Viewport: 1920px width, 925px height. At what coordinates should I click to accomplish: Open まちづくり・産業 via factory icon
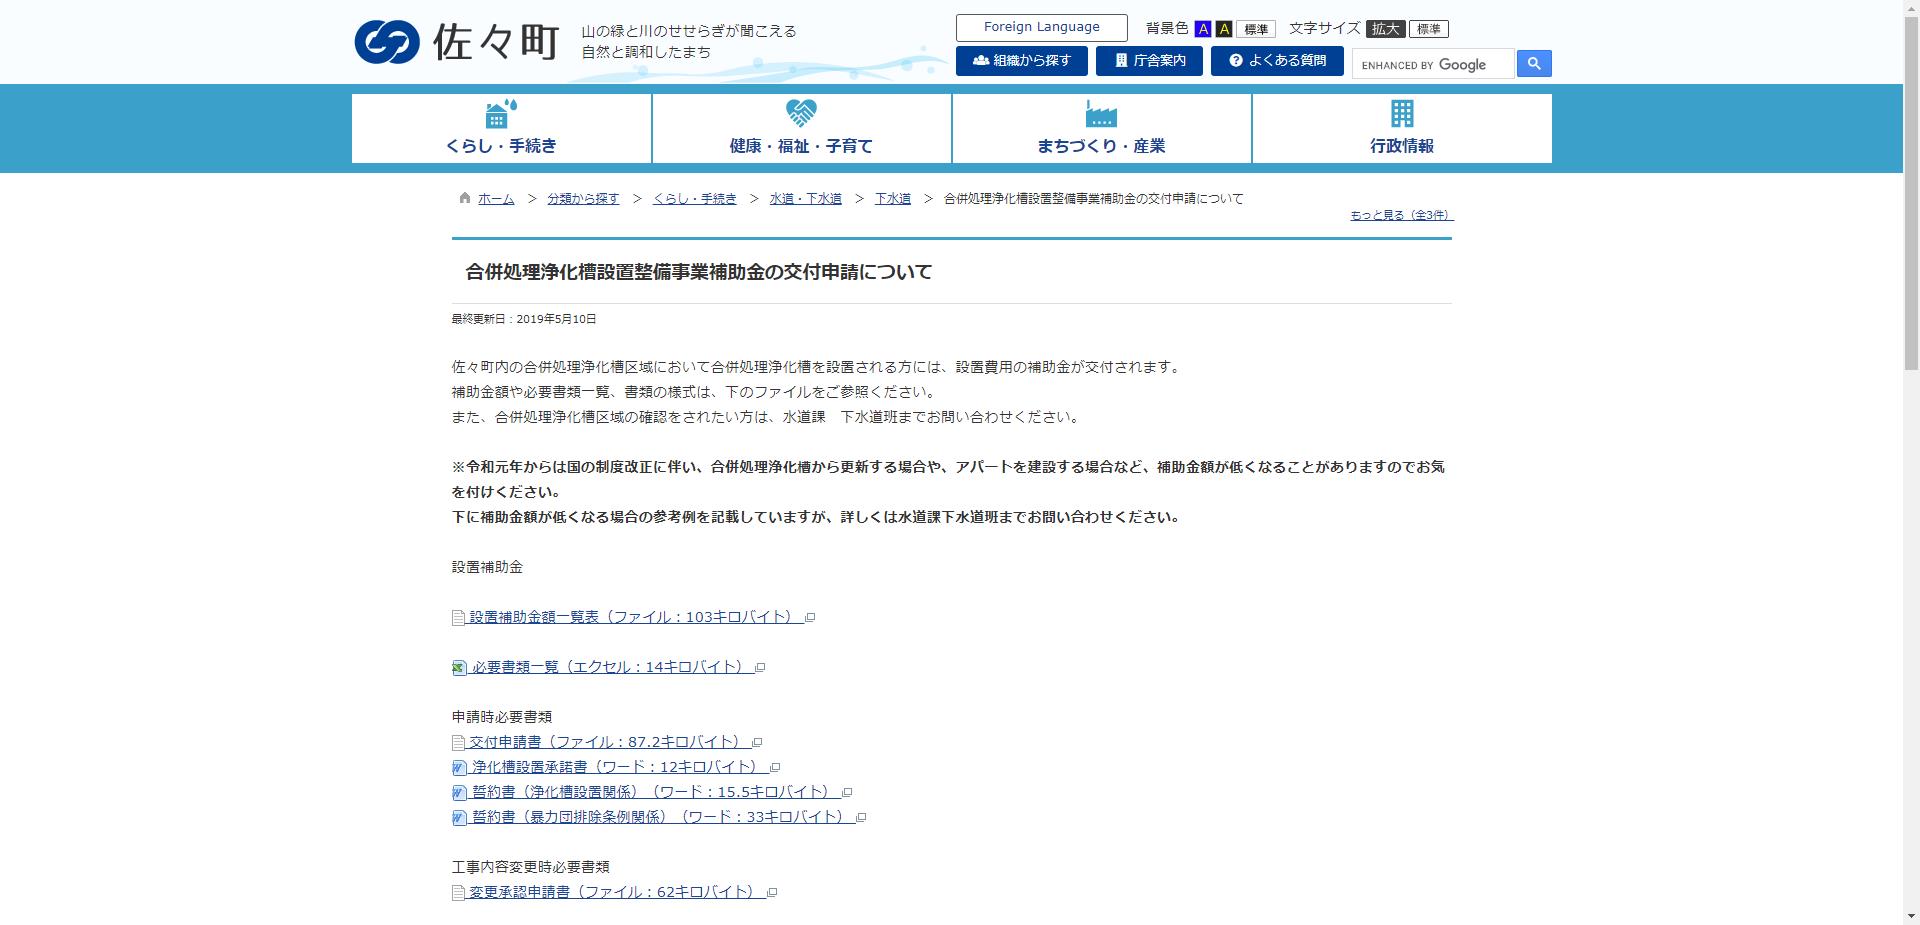(1100, 114)
